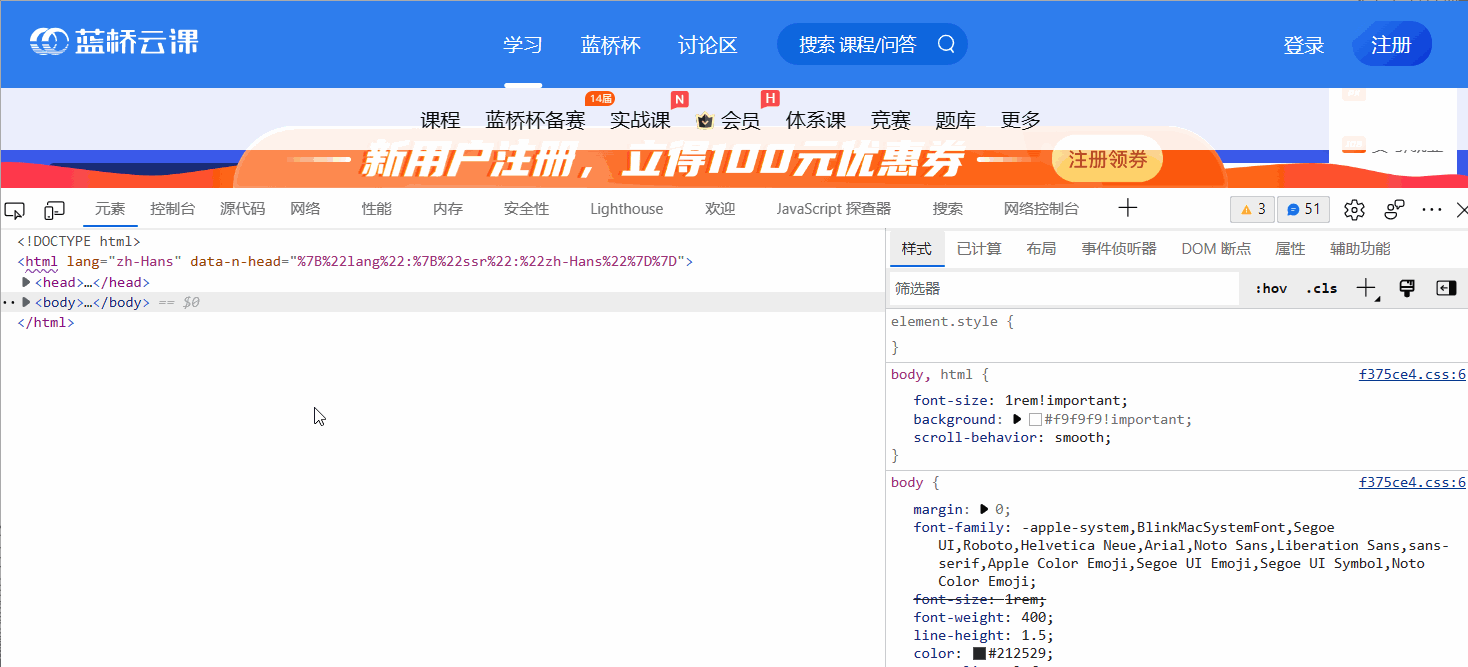This screenshot has height=667, width=1468.
Task: Click the #f9f9f9 background color swatch
Action: coord(1035,420)
